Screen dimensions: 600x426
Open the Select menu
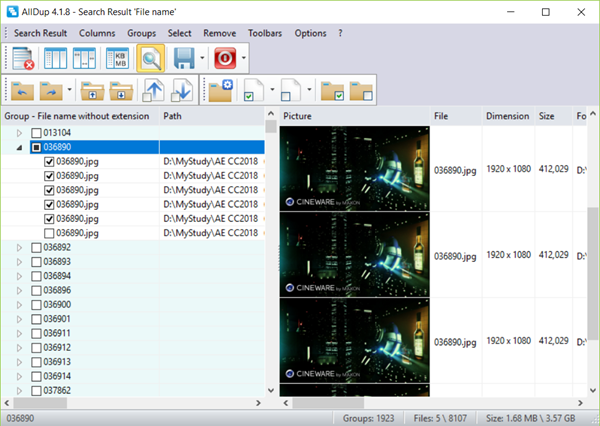[179, 33]
